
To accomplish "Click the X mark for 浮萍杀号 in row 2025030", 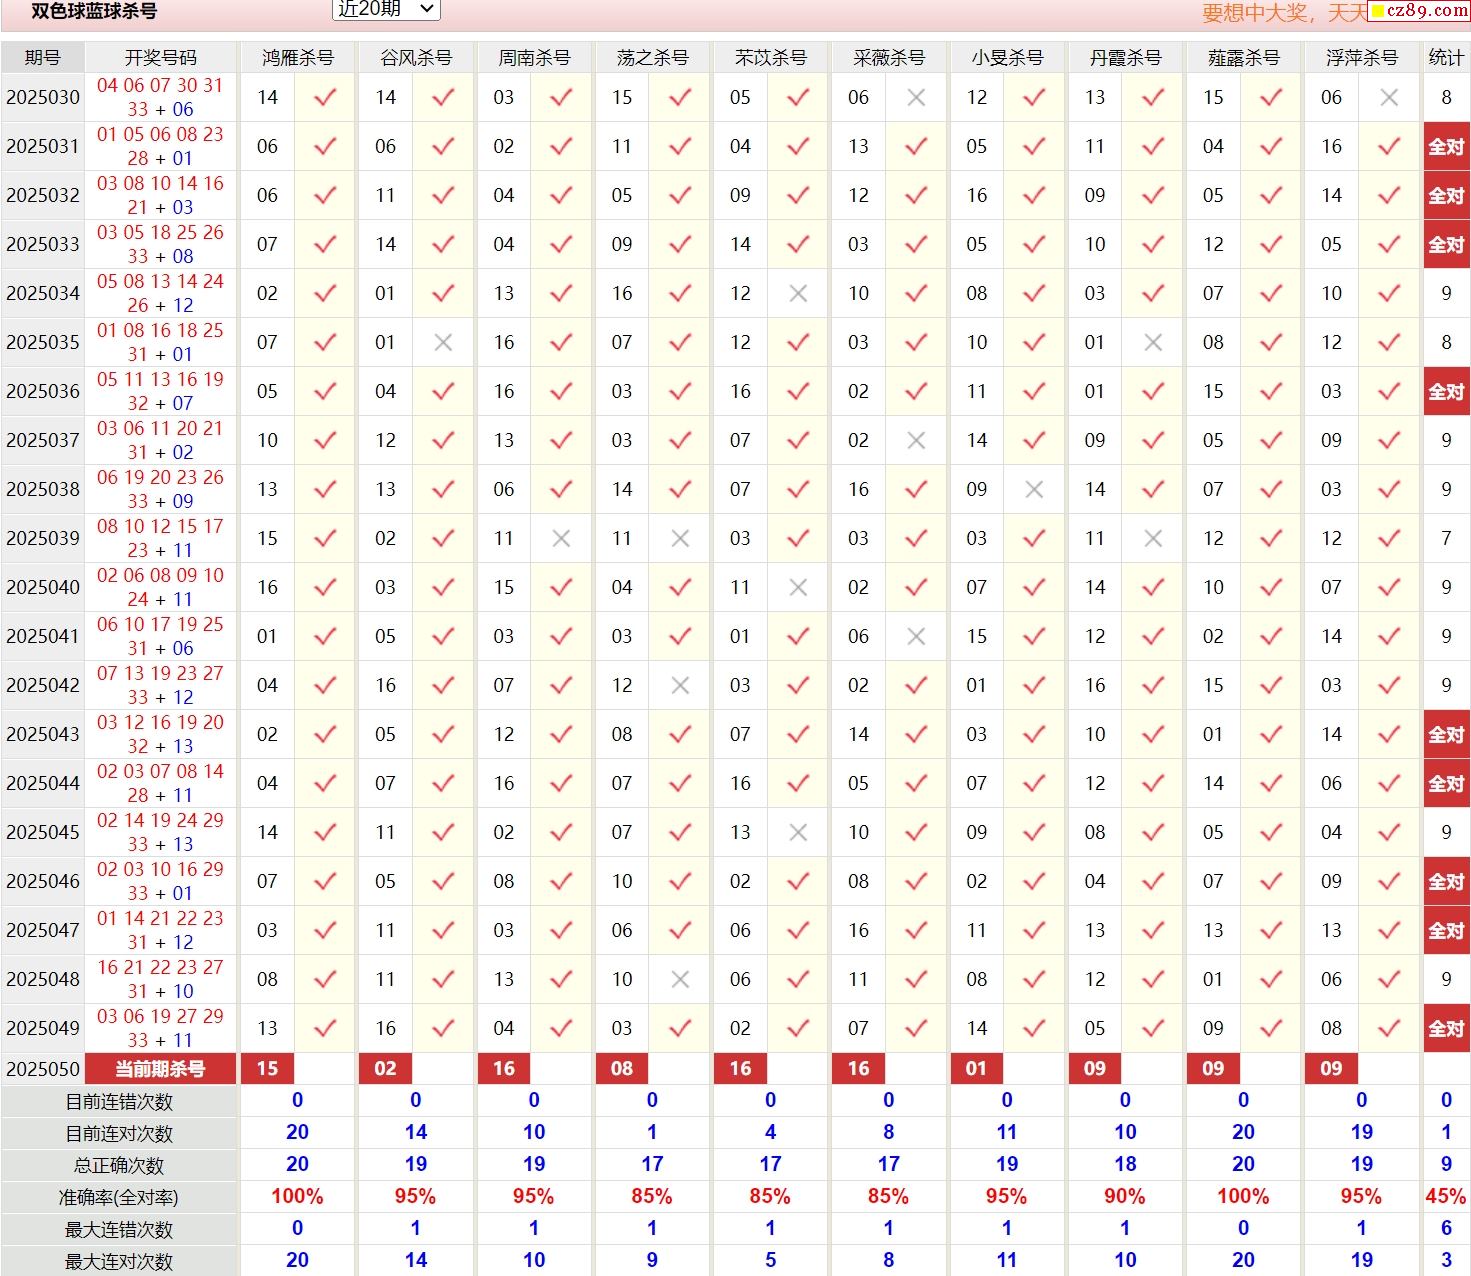I will click(1389, 98).
